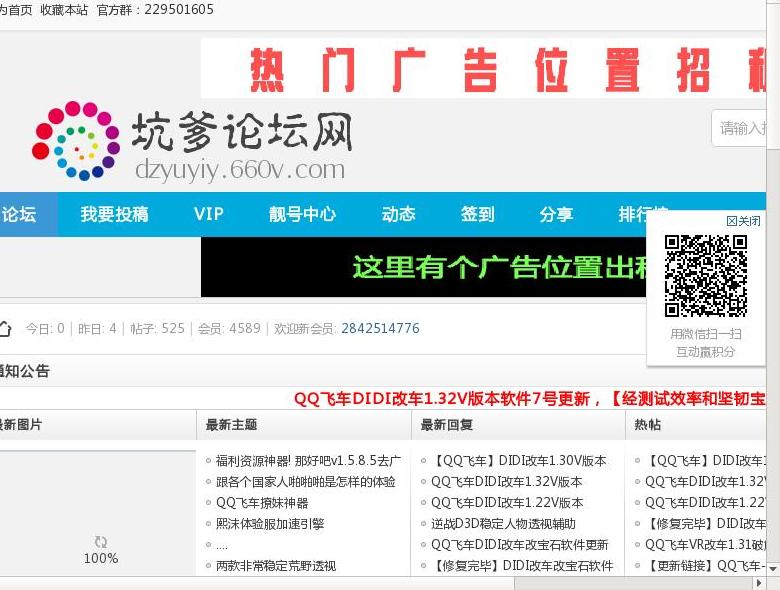Viewport: 780px width, 590px height.
Task: Open thread 两款非常稳定荒野透视
Action: (276, 566)
